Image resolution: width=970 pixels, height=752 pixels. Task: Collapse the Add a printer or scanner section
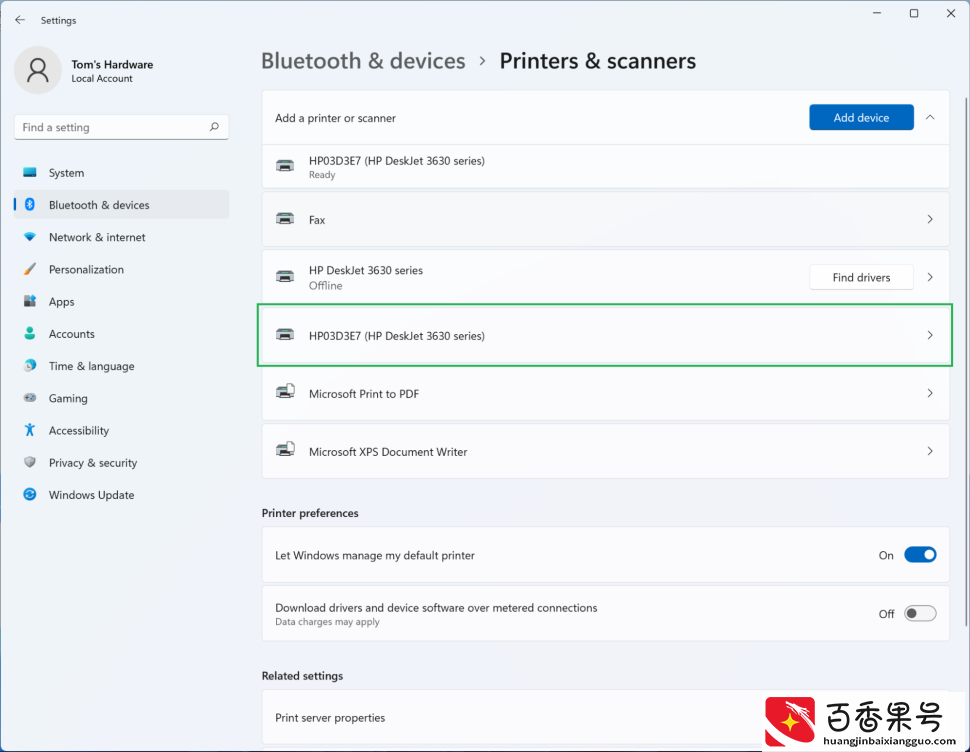click(930, 118)
